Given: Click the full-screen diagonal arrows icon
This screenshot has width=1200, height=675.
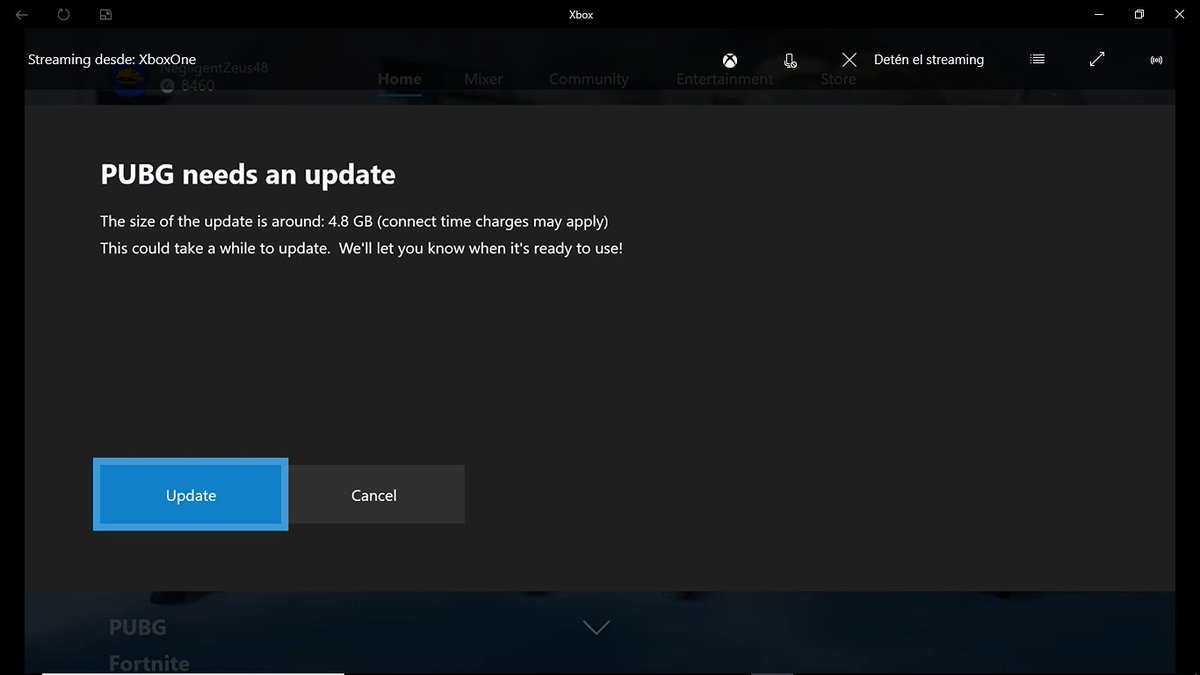Looking at the screenshot, I should click(x=1097, y=60).
